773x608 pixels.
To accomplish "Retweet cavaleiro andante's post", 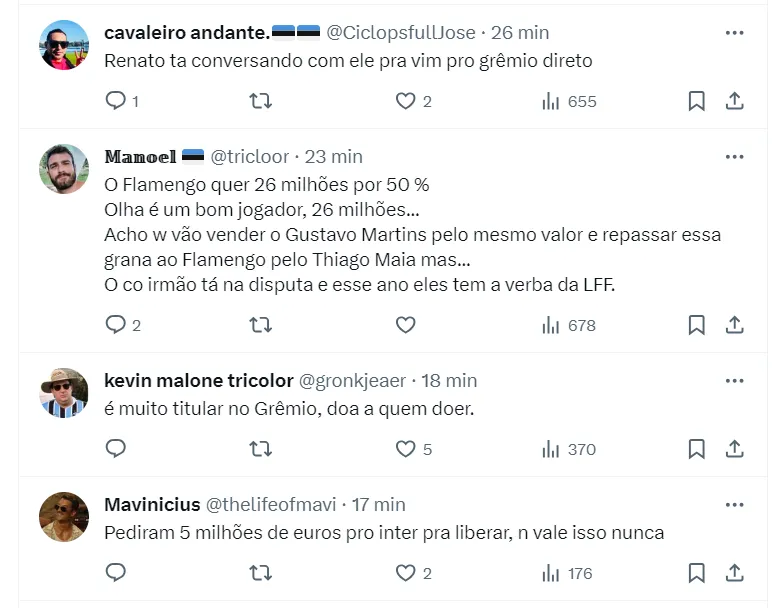I will tap(260, 101).
